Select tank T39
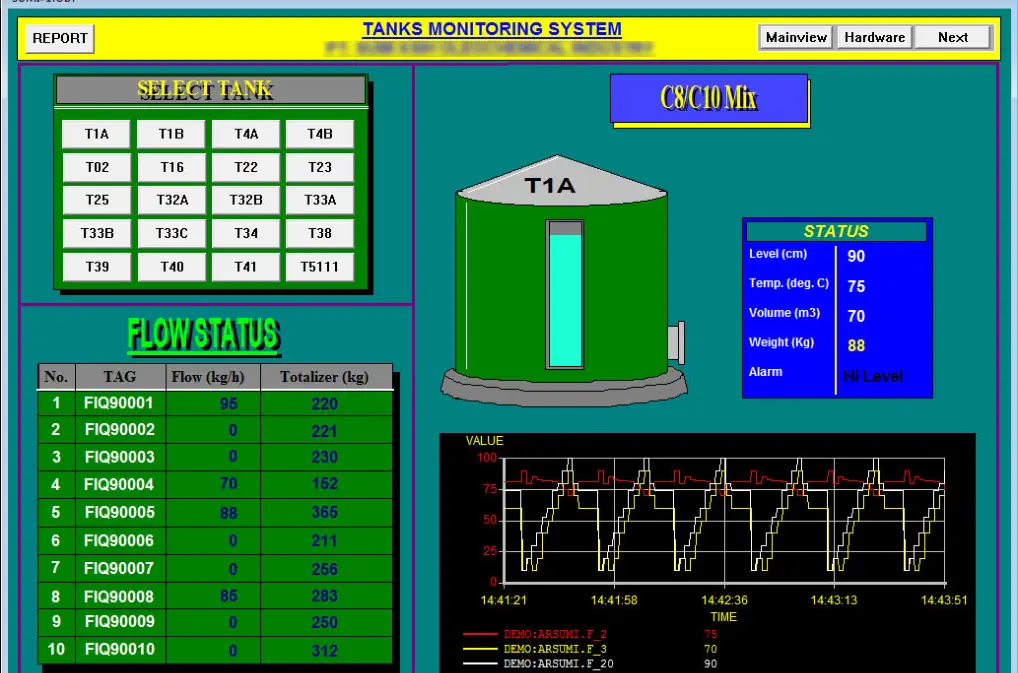1018x673 pixels. [x=96, y=267]
